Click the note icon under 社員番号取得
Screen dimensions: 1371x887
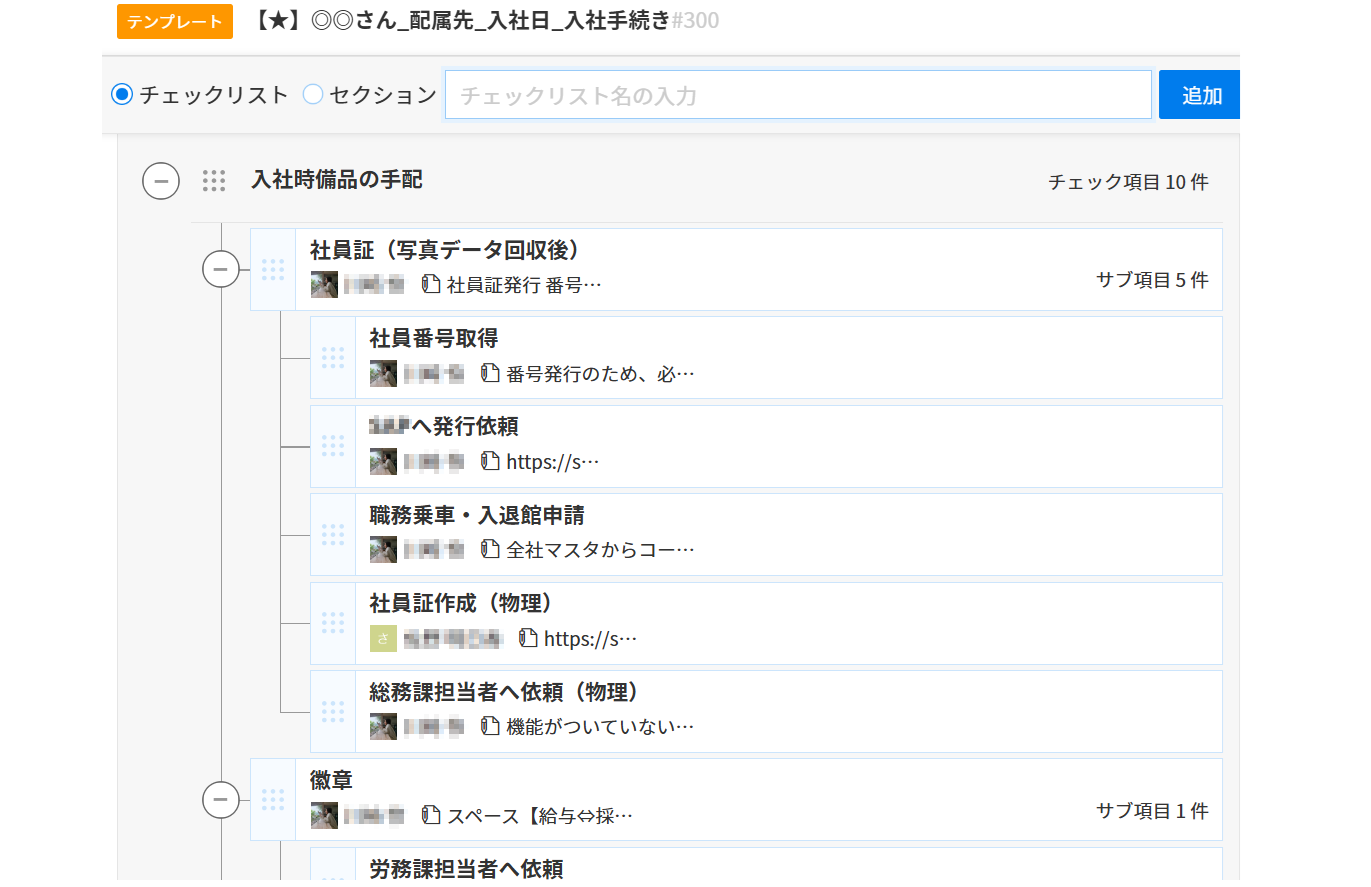[490, 374]
